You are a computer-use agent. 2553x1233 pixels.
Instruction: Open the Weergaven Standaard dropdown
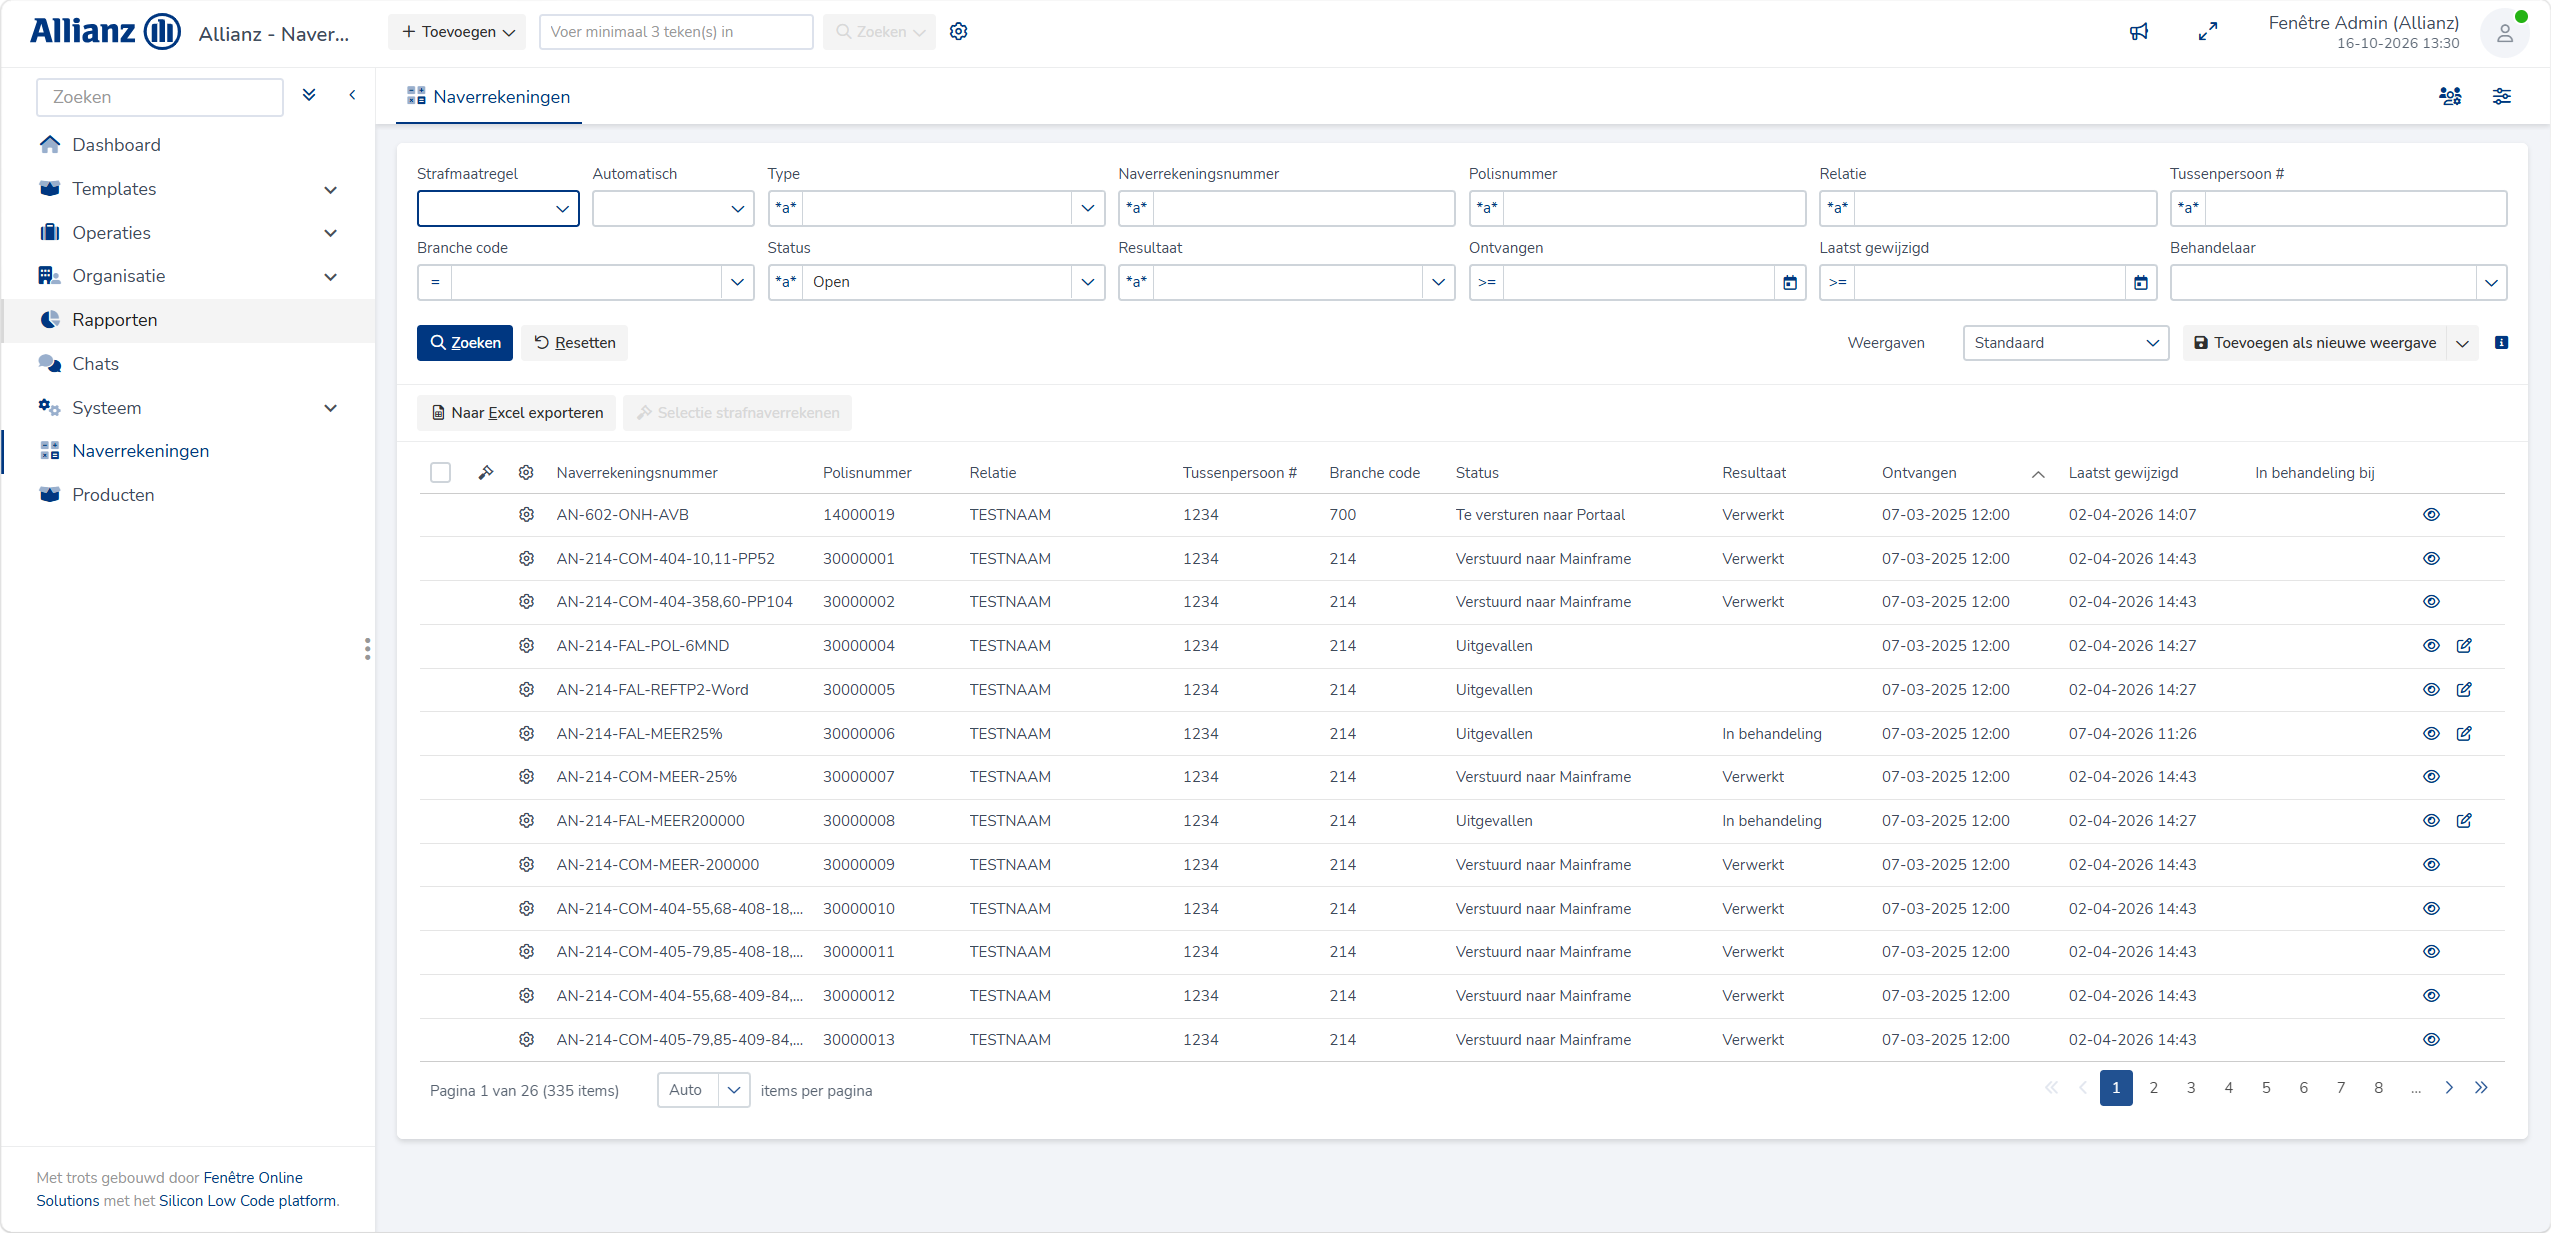2065,343
